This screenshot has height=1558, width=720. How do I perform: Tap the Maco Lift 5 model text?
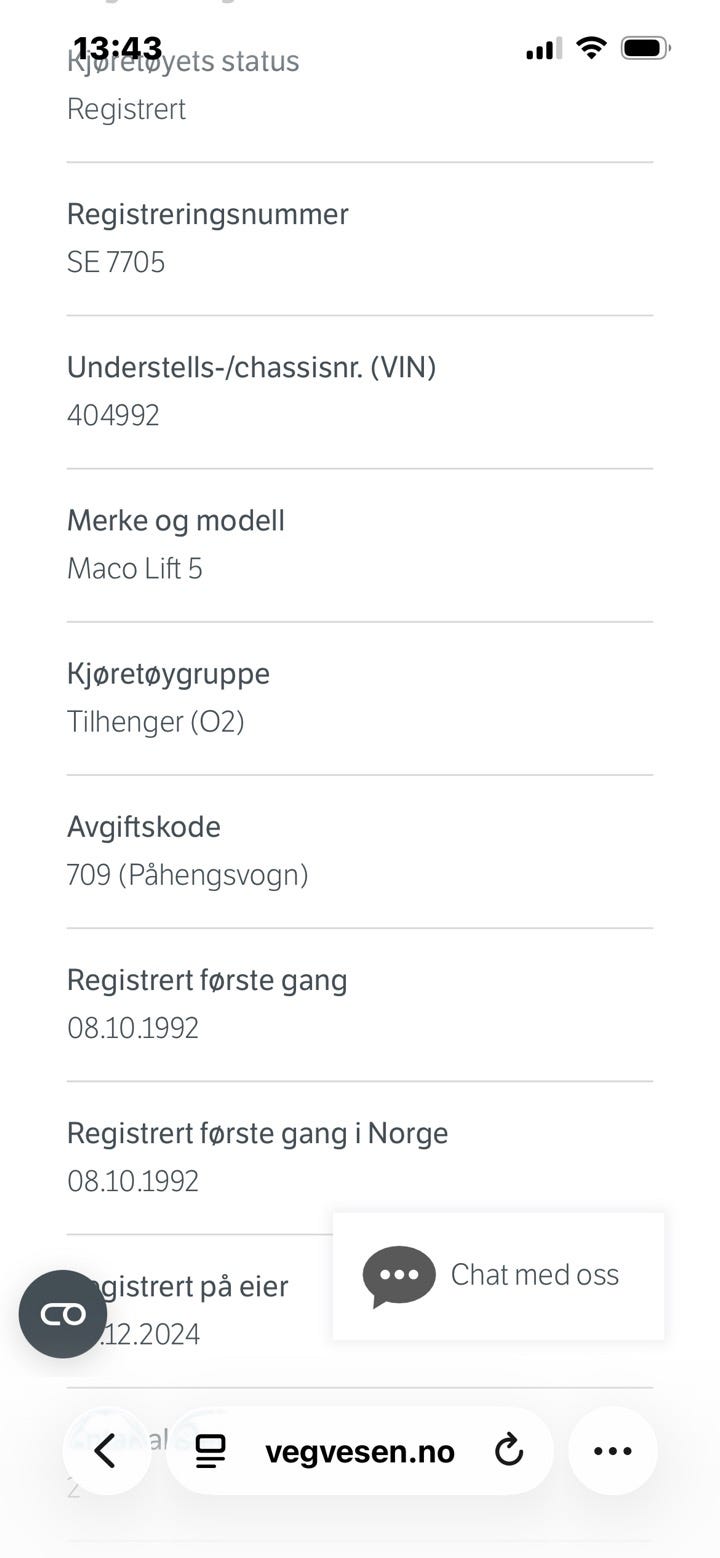click(x=135, y=569)
